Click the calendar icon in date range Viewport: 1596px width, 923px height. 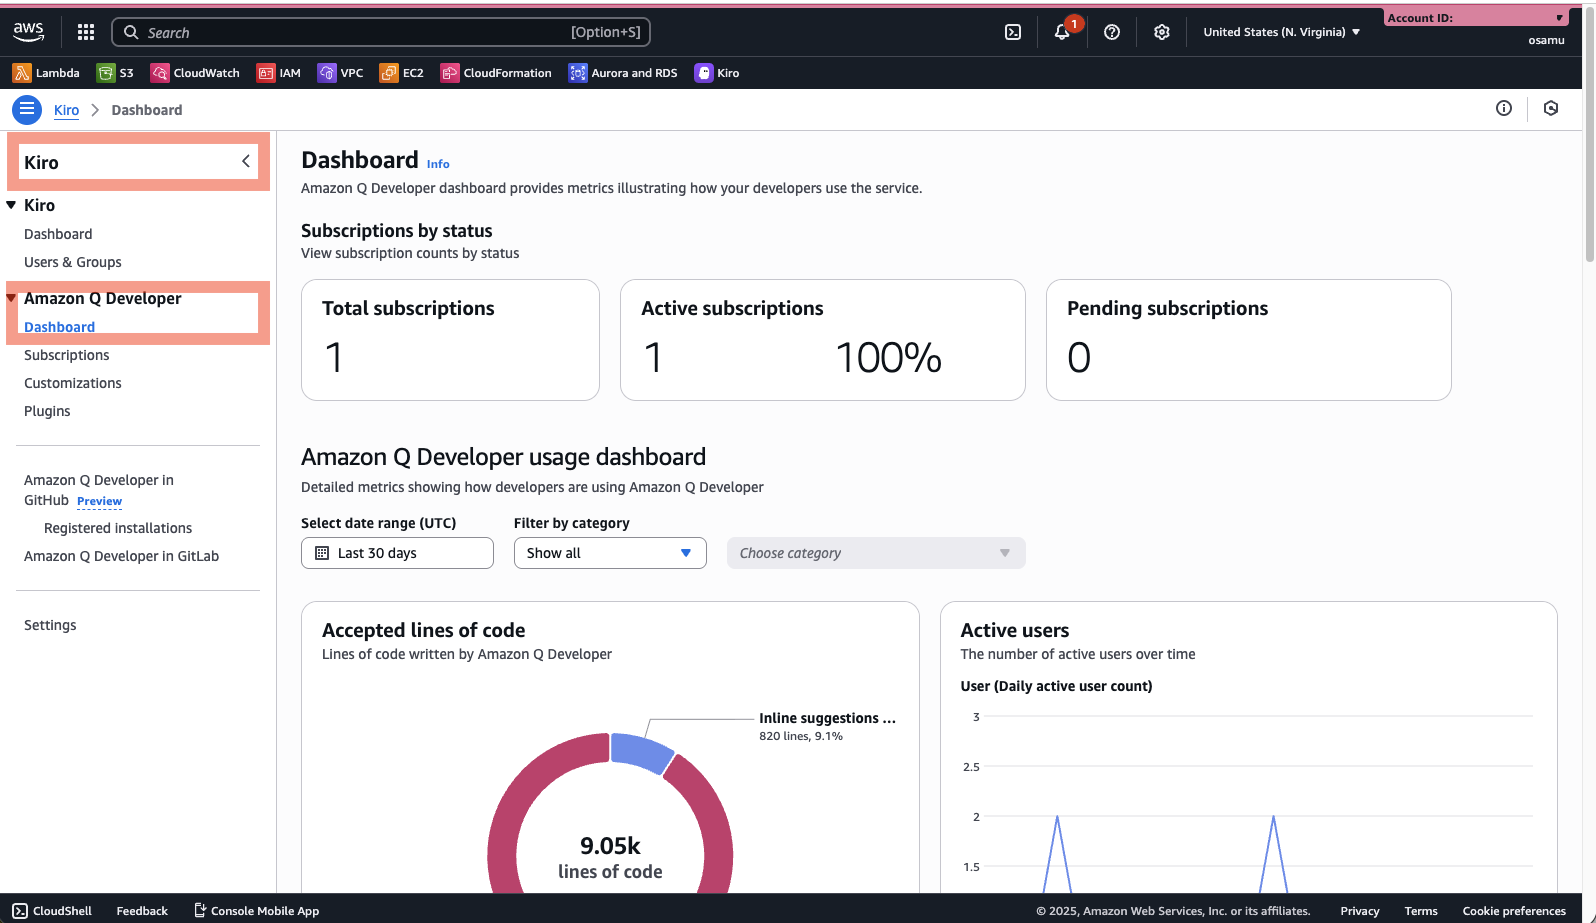tap(322, 553)
